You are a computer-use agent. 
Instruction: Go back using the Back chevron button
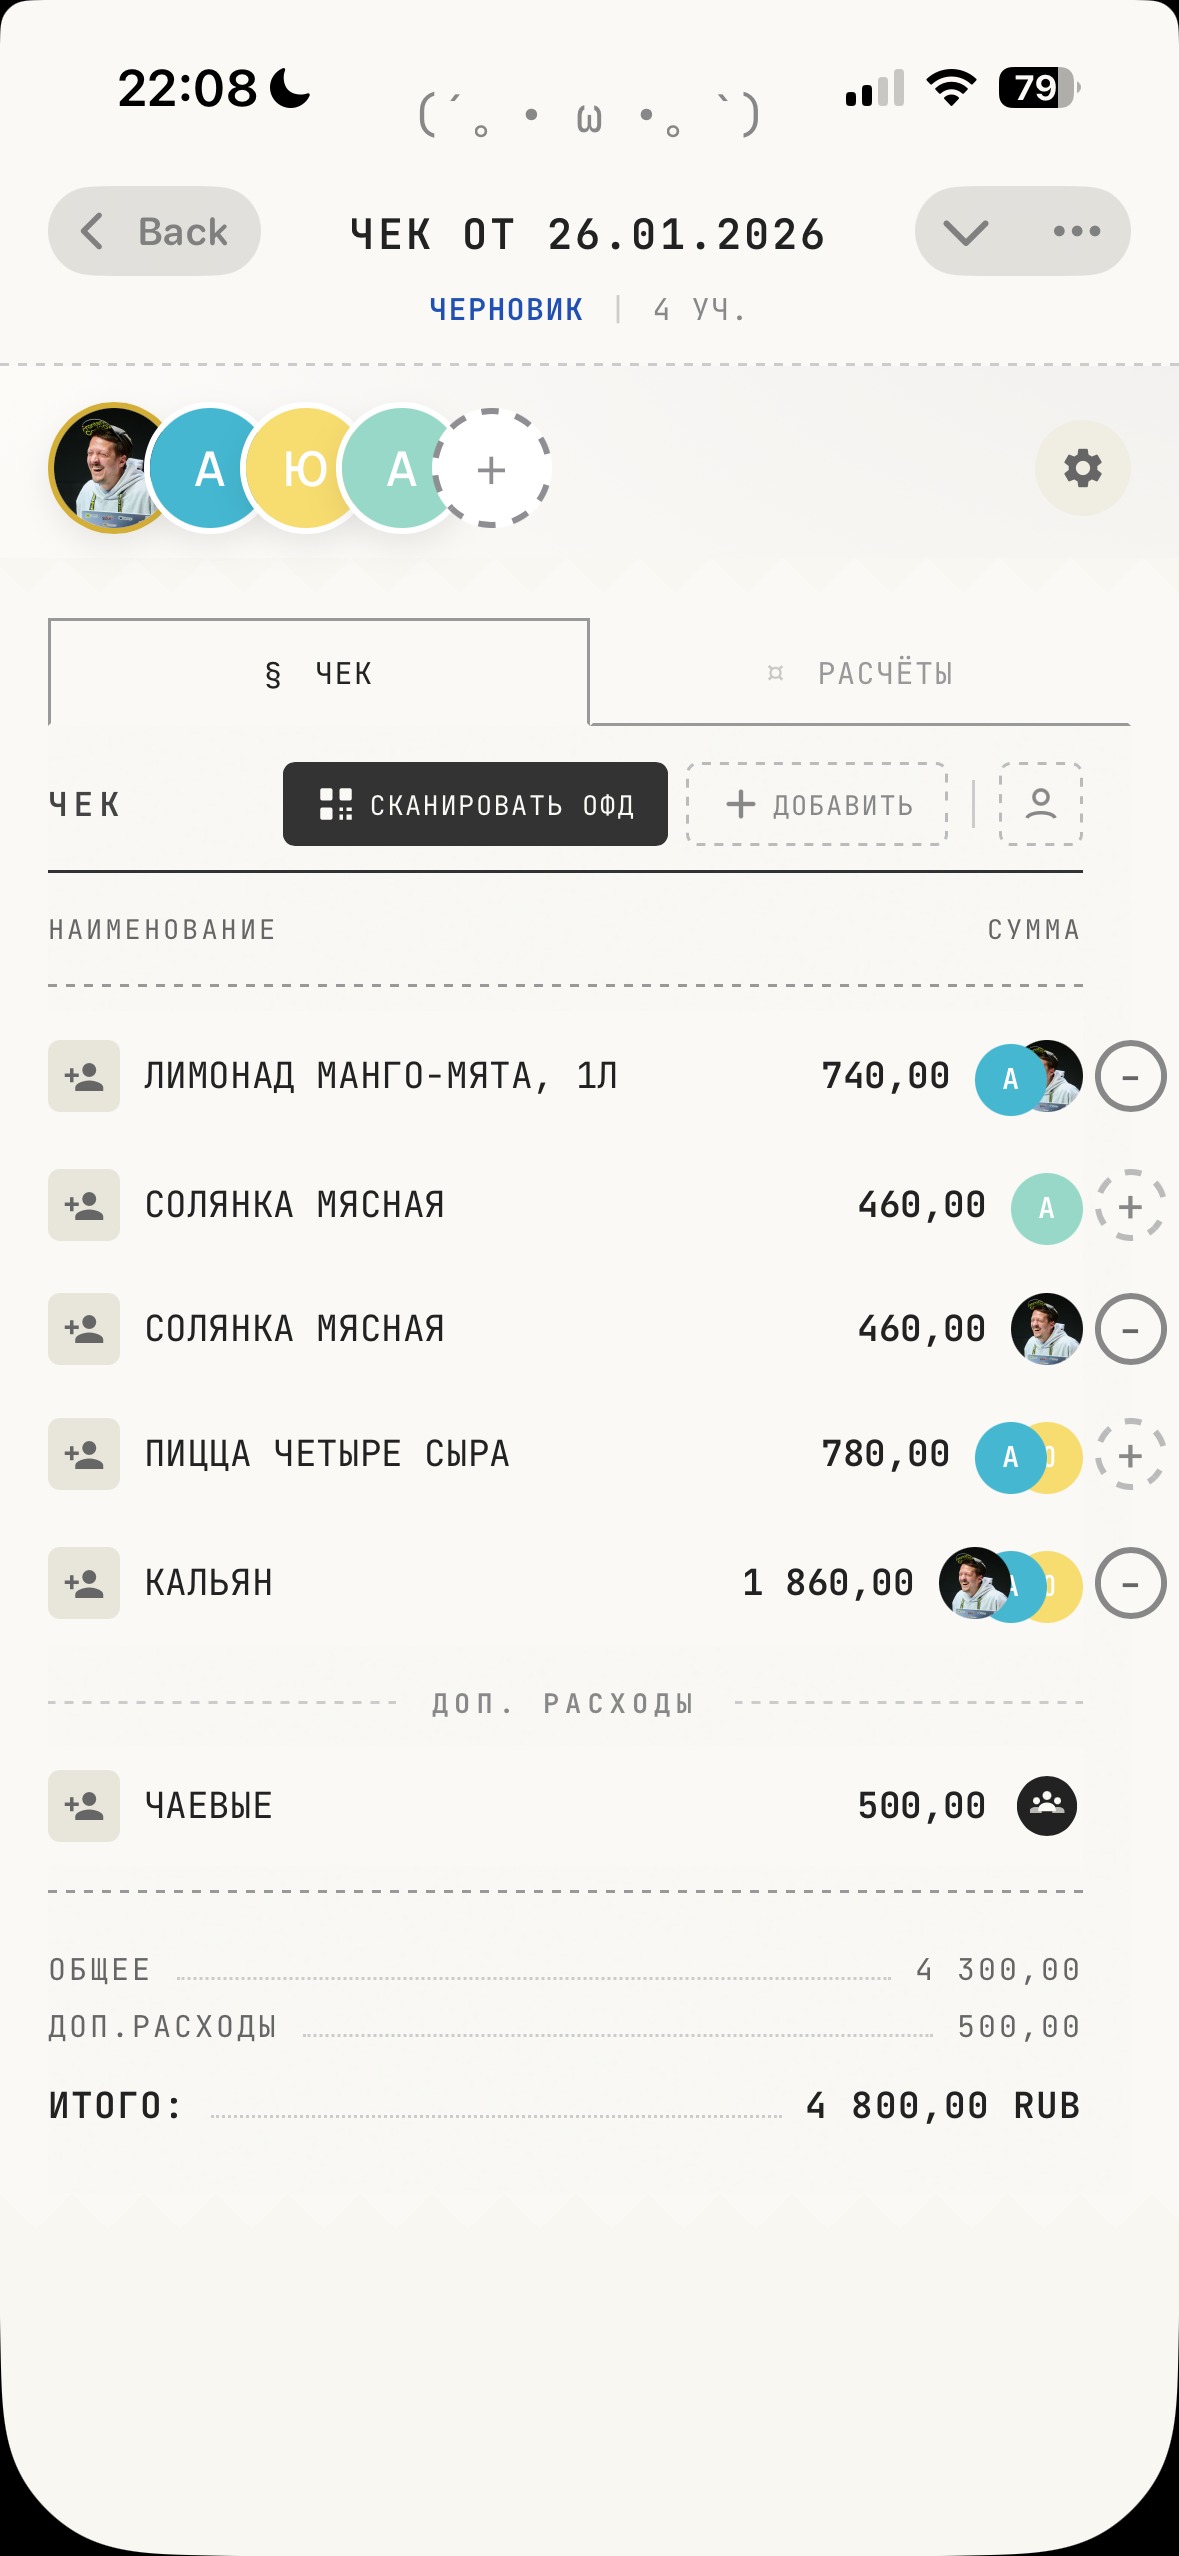(x=154, y=232)
